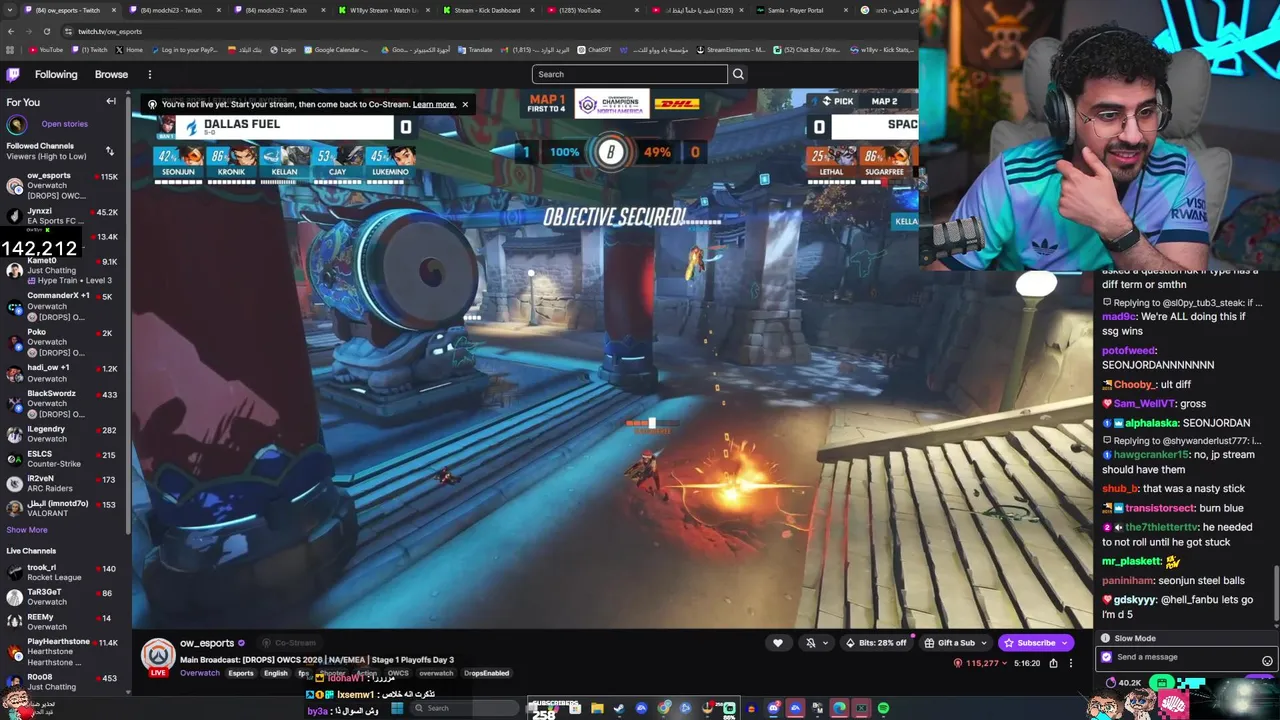This screenshot has width=1280, height=720.
Task: Select CommanderX channel in sidebar
Action: pos(63,306)
